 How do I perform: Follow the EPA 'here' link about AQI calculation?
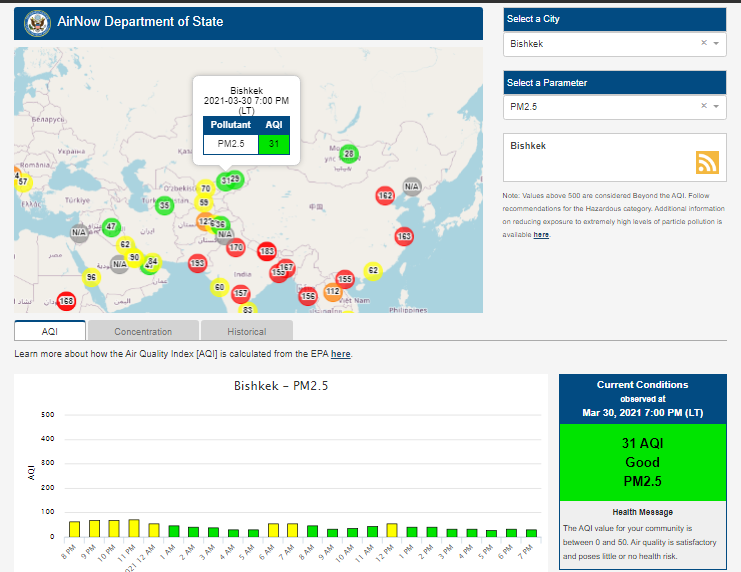tap(340, 354)
